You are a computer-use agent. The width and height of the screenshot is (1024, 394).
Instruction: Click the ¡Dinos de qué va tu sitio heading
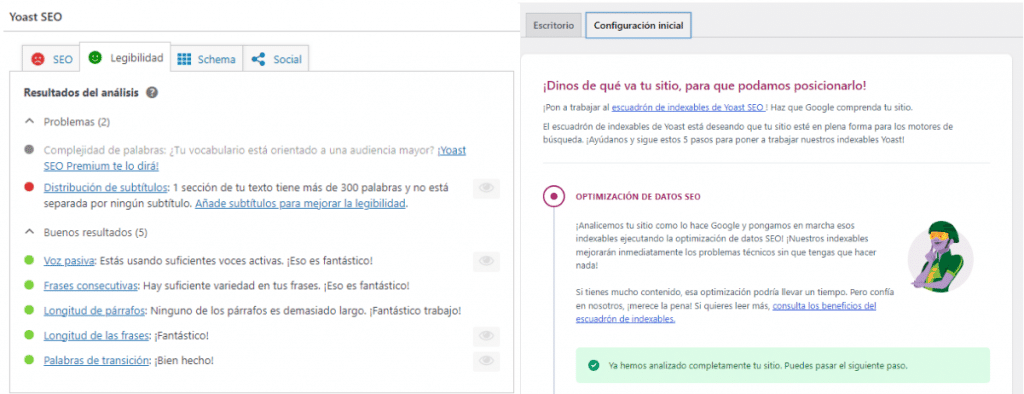[705, 86]
